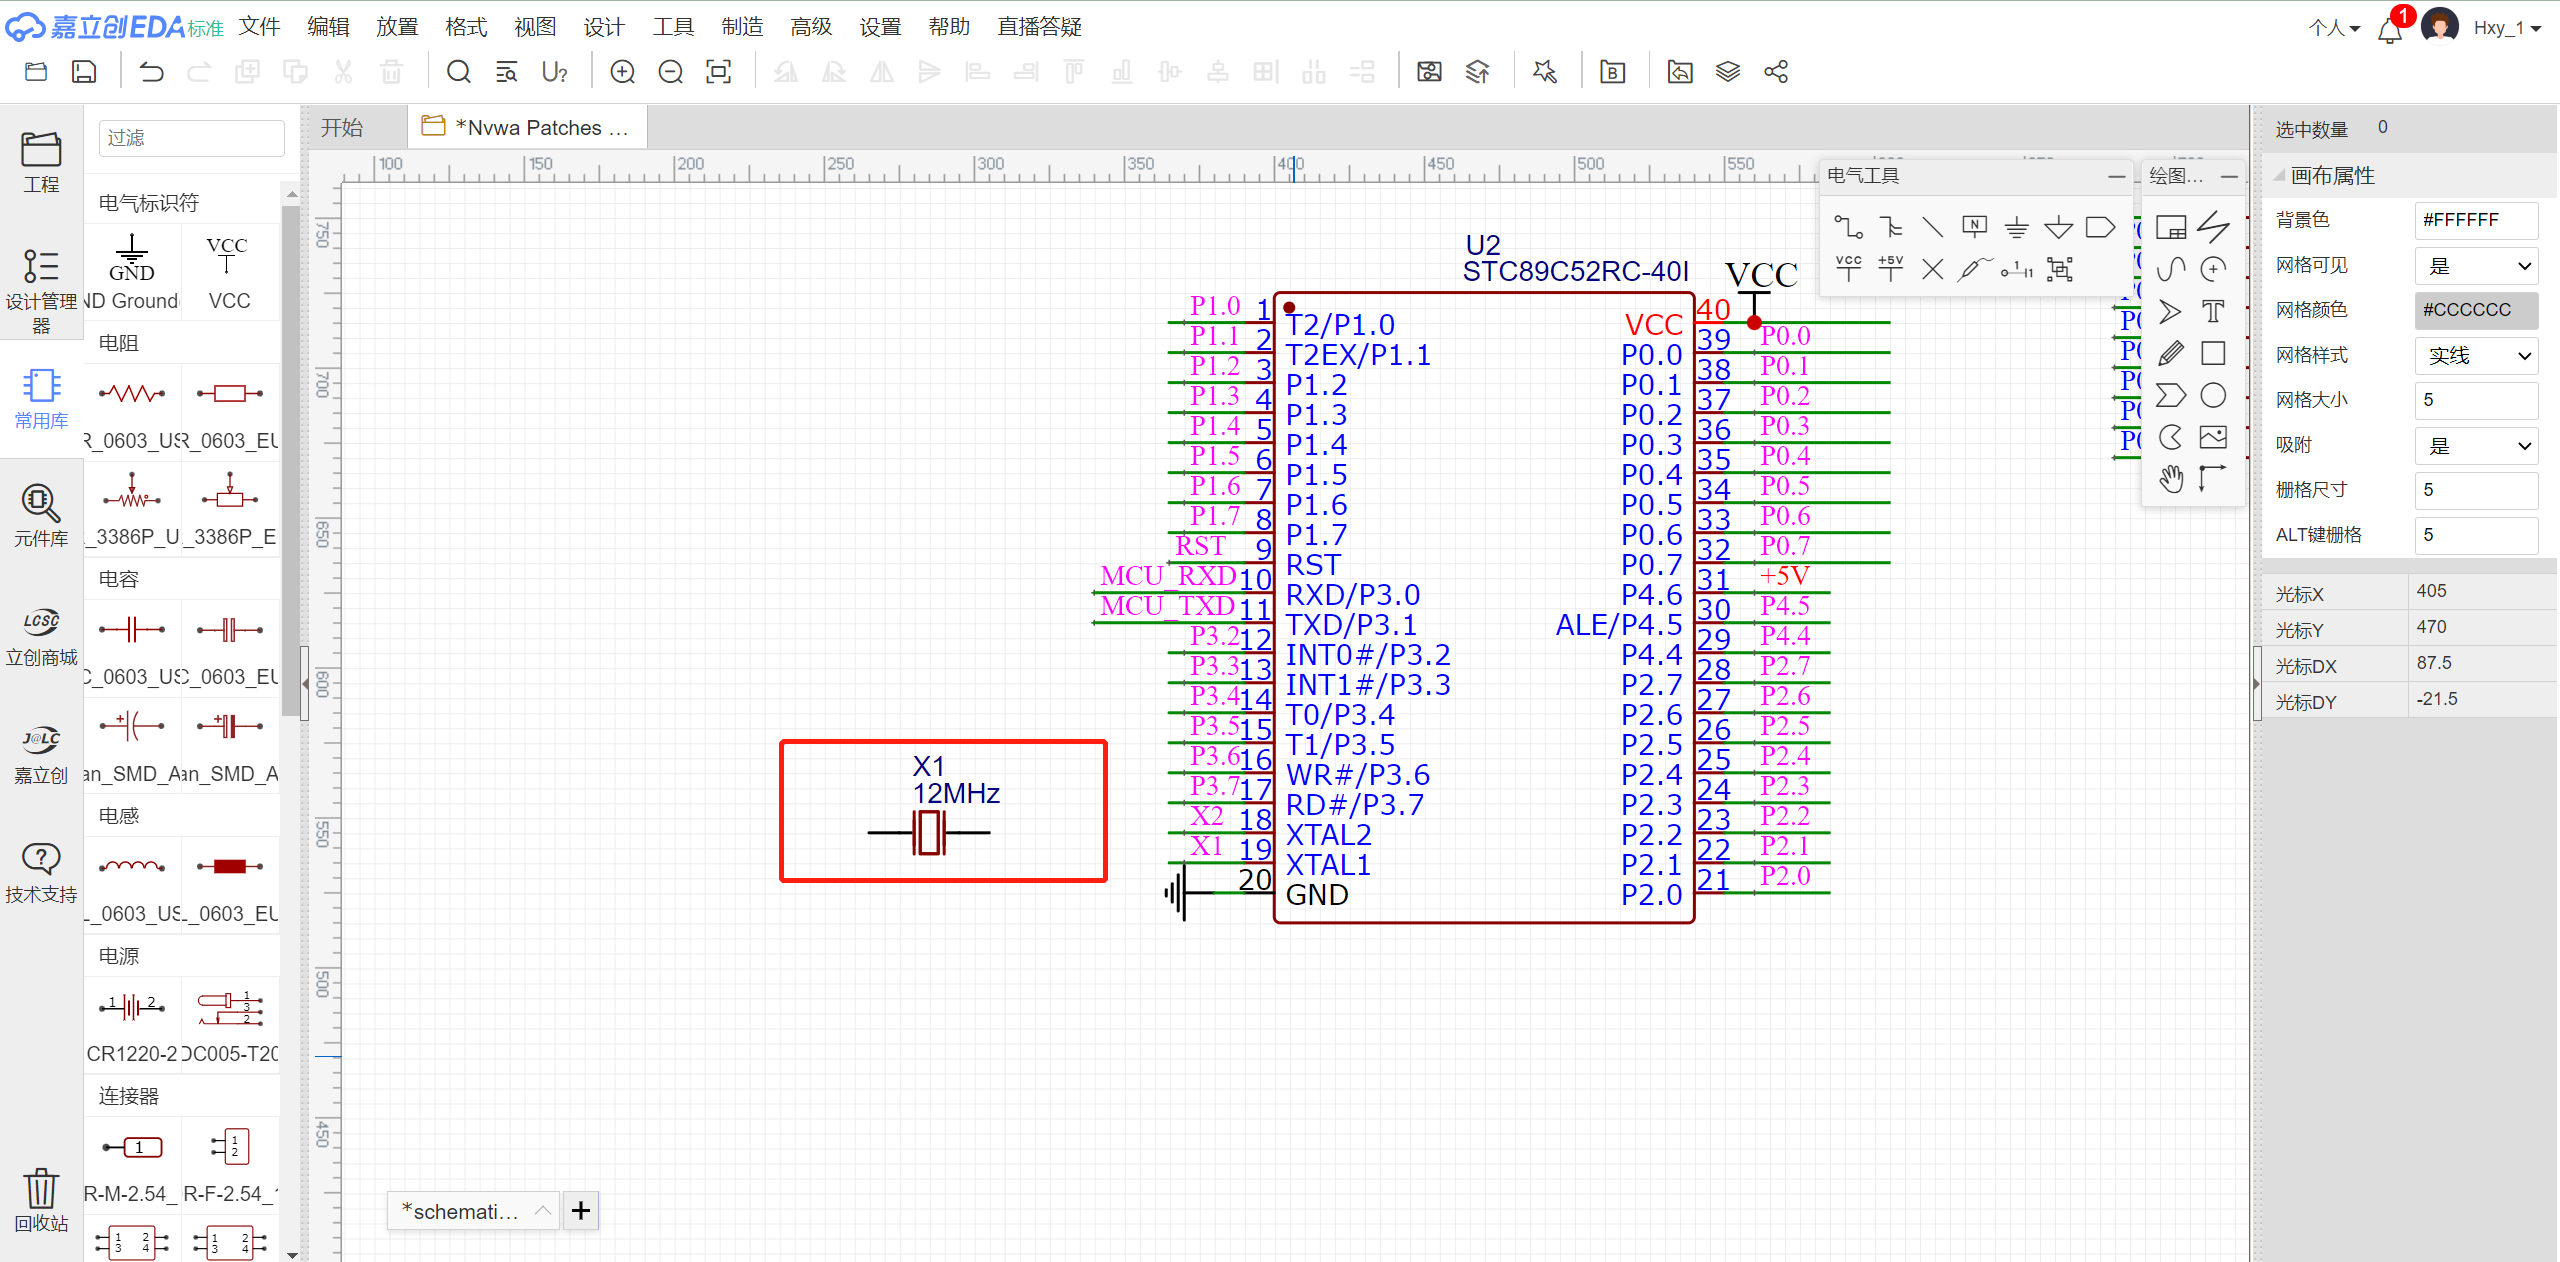Select the Wire tool in 电气工具
Image resolution: width=2560 pixels, height=1262 pixels.
pos(1847,227)
